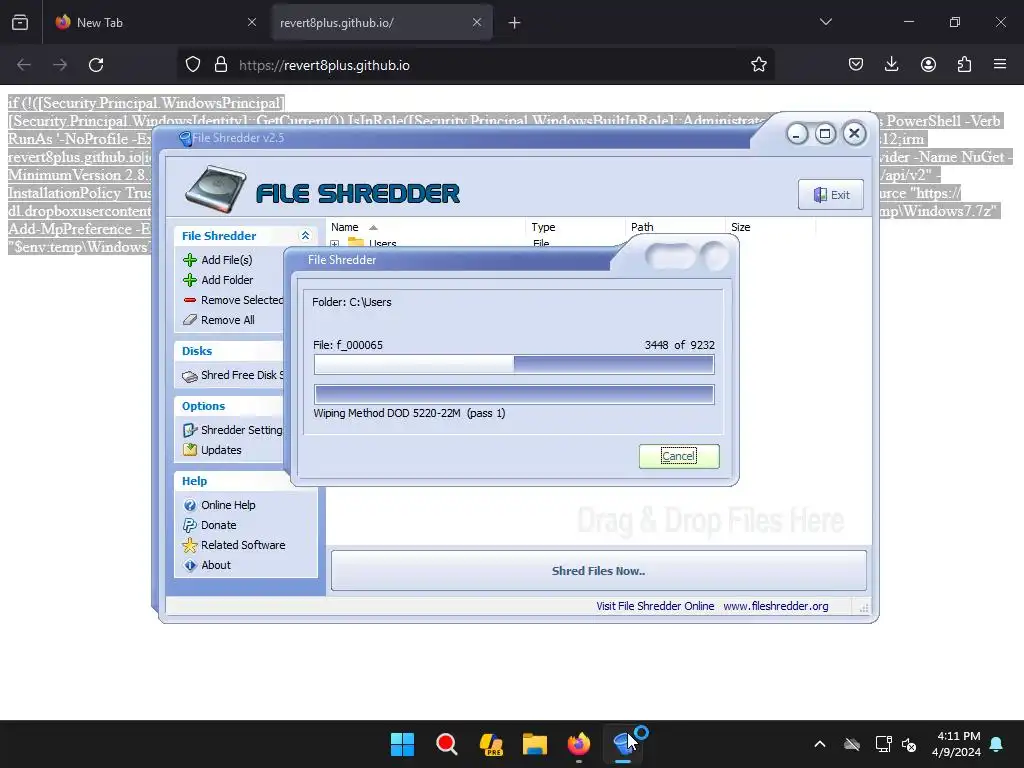1024x768 pixels.
Task: Reload the current page
Action: pyautogui.click(x=96, y=65)
